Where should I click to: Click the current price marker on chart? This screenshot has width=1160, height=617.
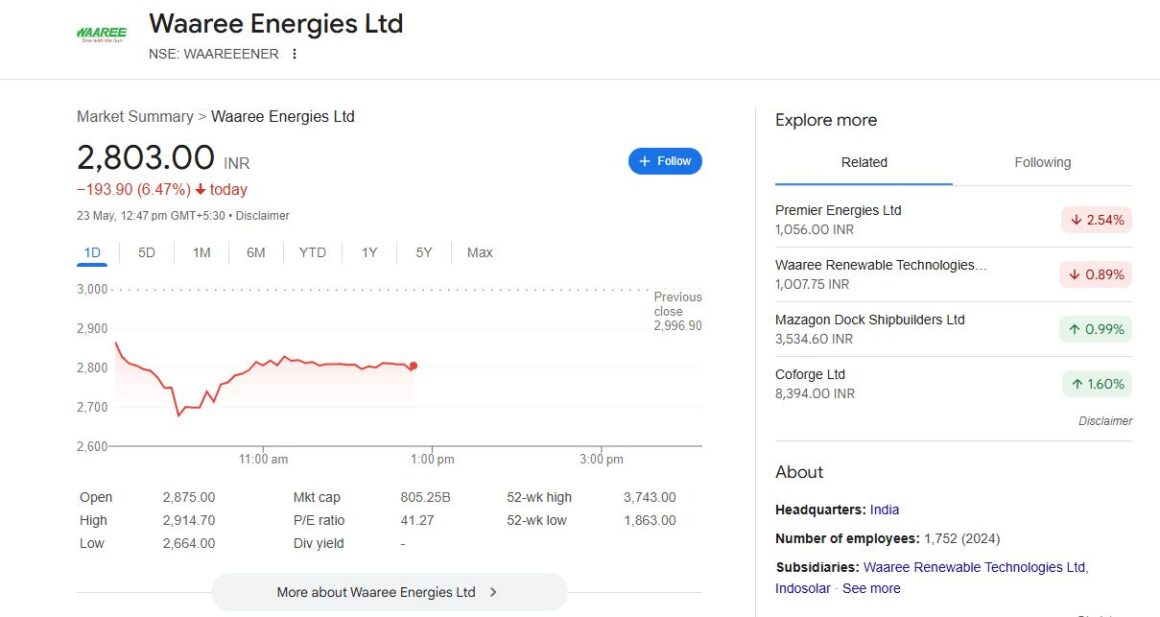click(413, 366)
